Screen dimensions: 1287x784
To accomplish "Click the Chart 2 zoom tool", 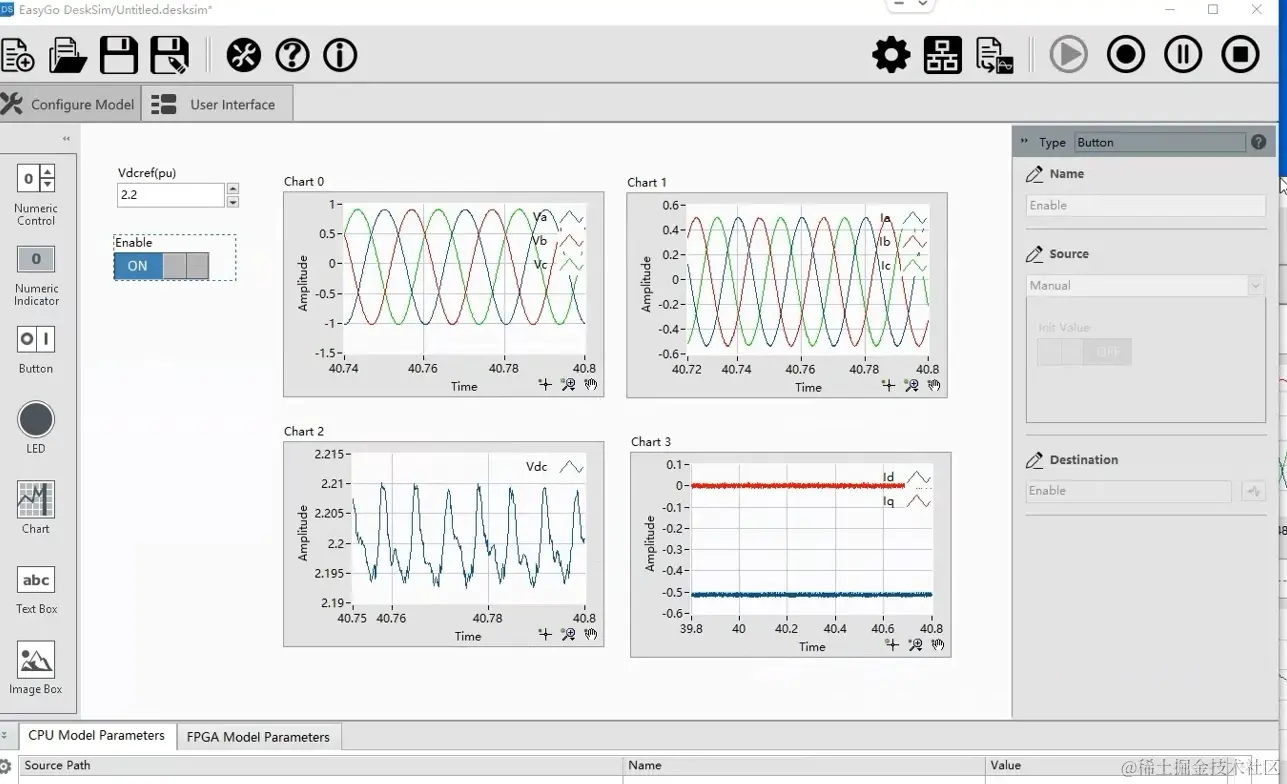I will point(568,634).
